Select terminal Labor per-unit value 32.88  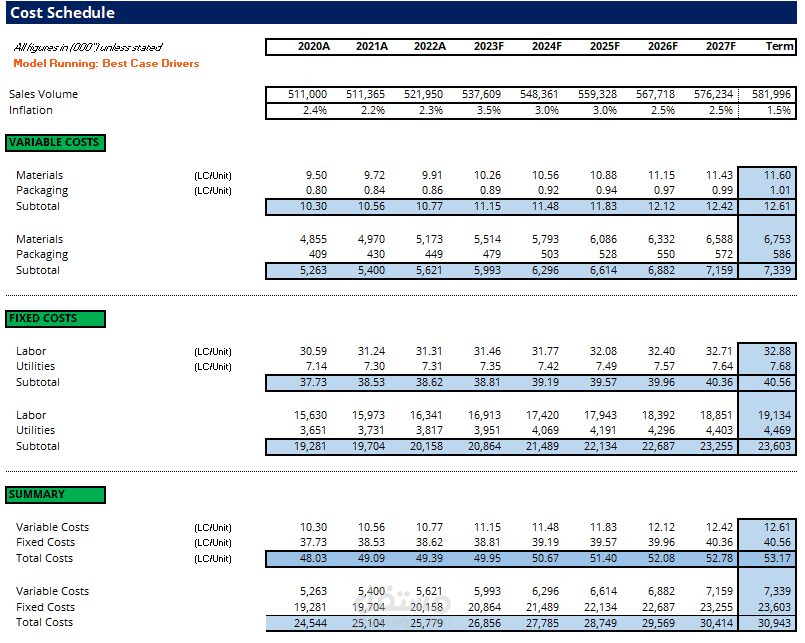777,352
